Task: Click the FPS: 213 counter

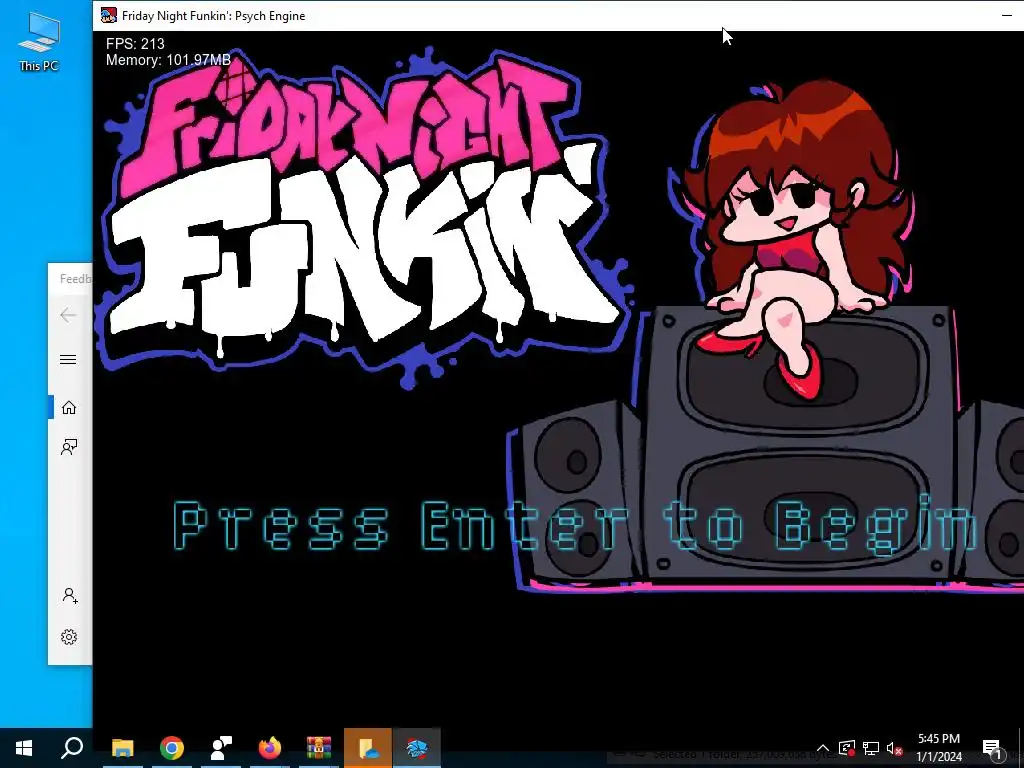Action: point(135,44)
